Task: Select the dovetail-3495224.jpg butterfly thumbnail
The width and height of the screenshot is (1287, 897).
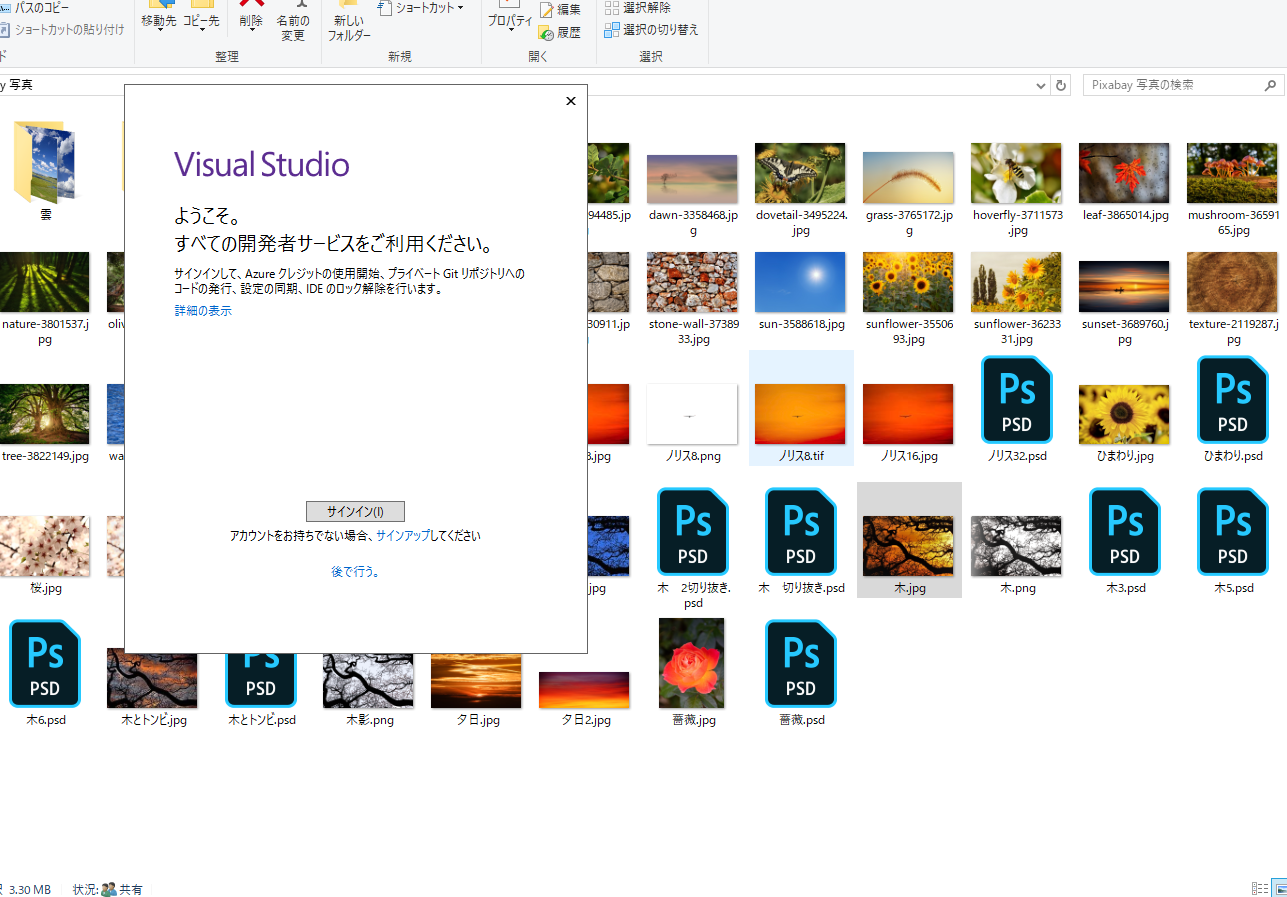Action: [800, 173]
